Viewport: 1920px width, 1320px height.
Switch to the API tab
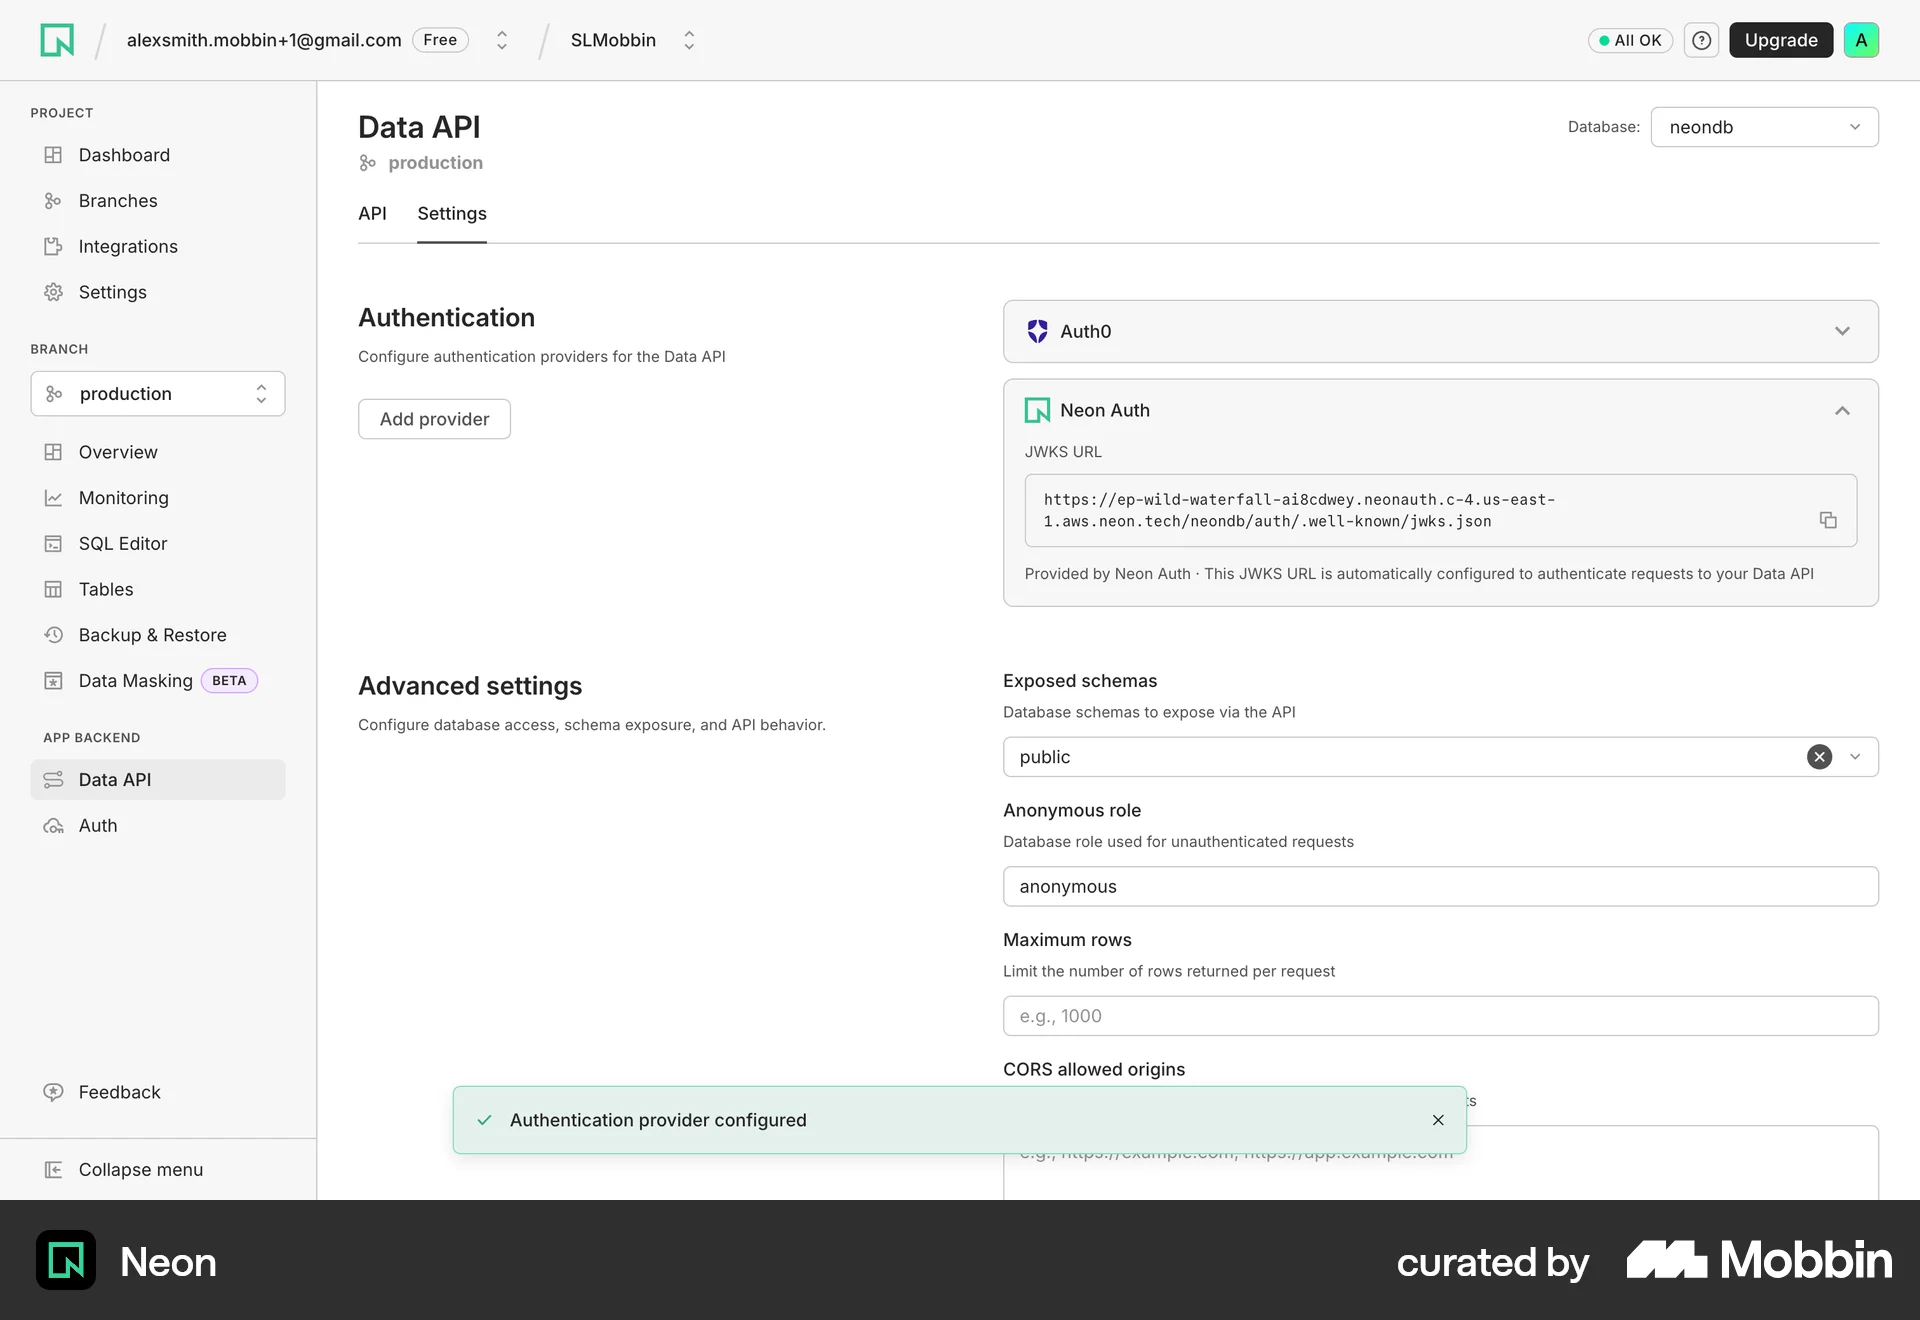pos(372,213)
